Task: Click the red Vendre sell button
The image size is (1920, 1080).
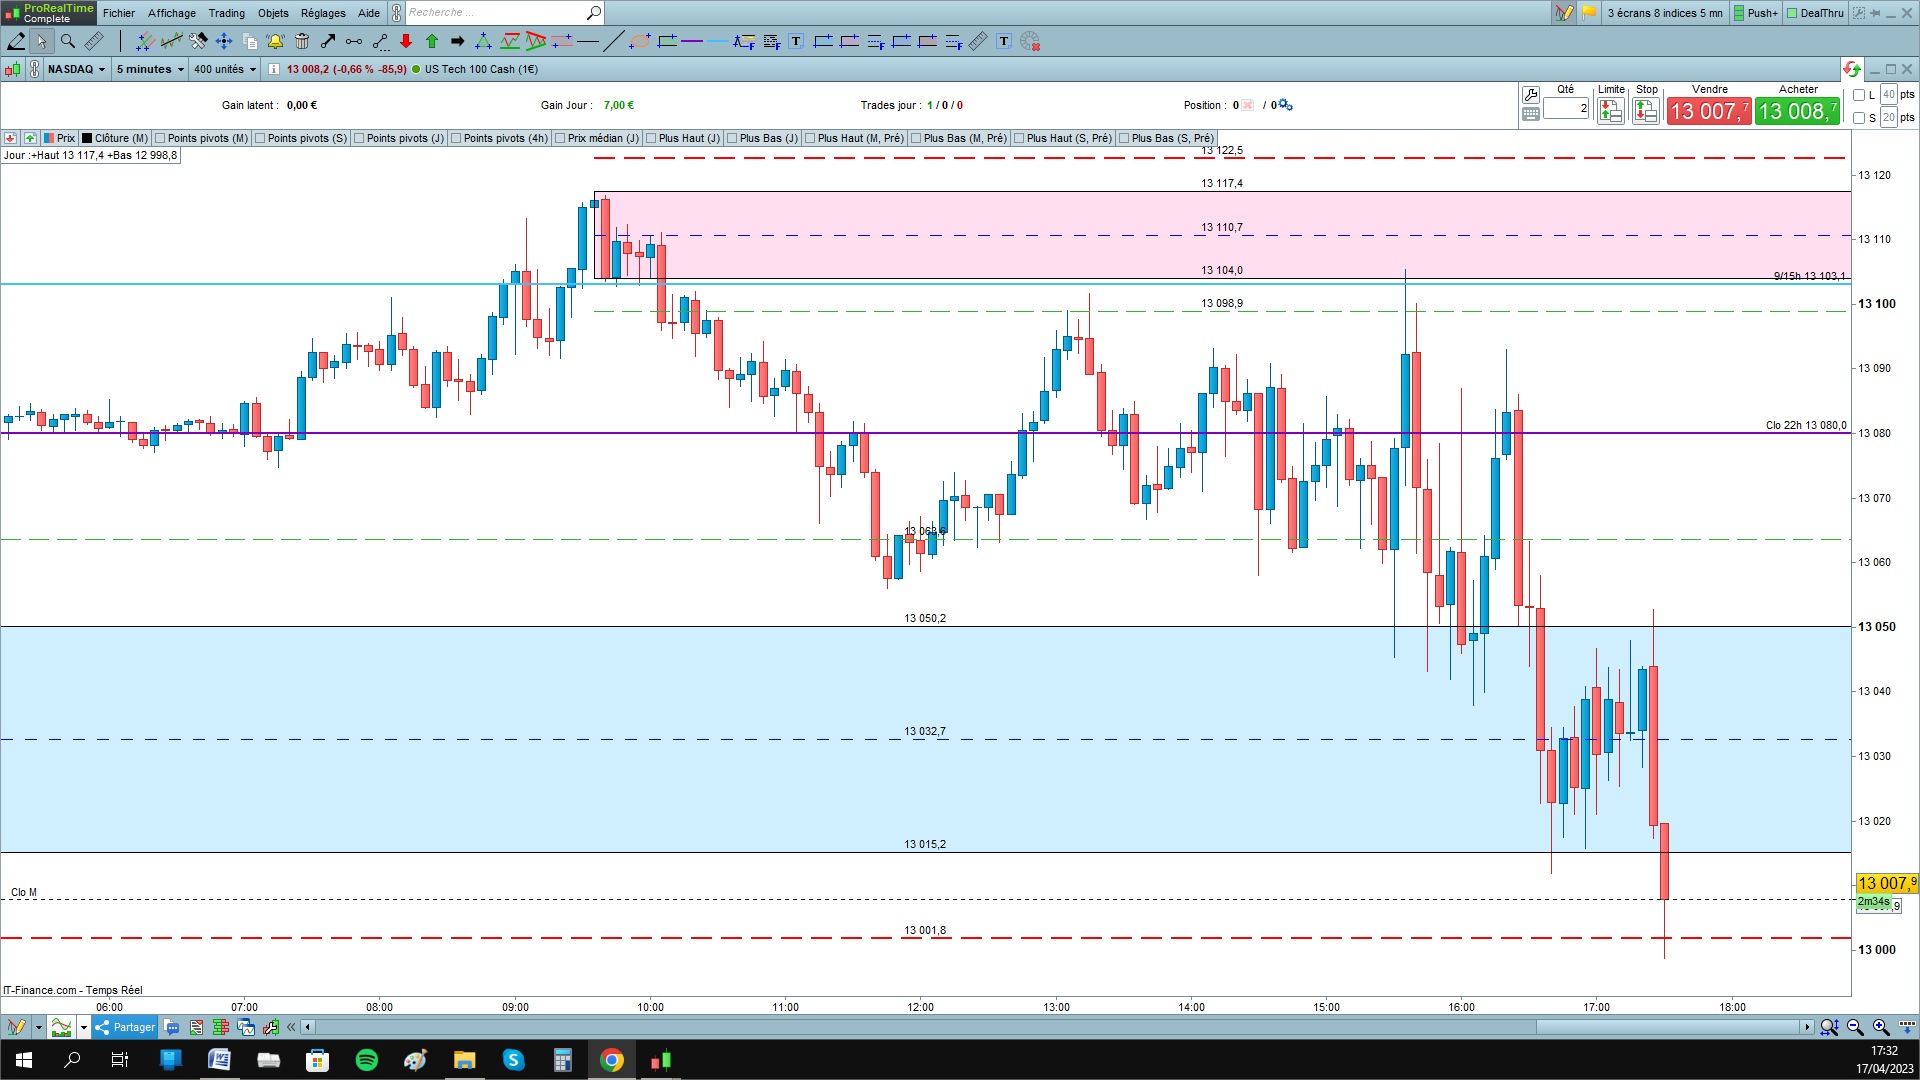Action: [1708, 111]
